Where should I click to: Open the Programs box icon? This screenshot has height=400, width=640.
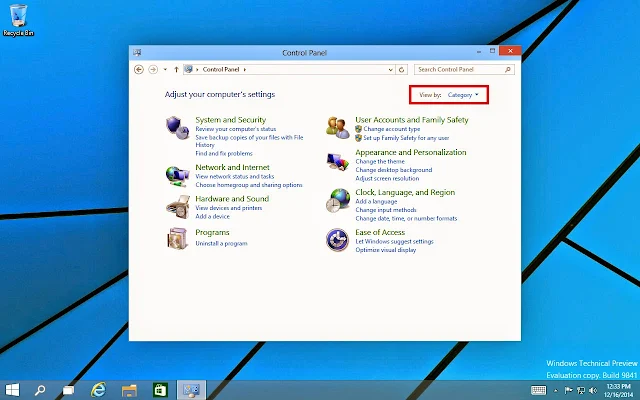178,238
